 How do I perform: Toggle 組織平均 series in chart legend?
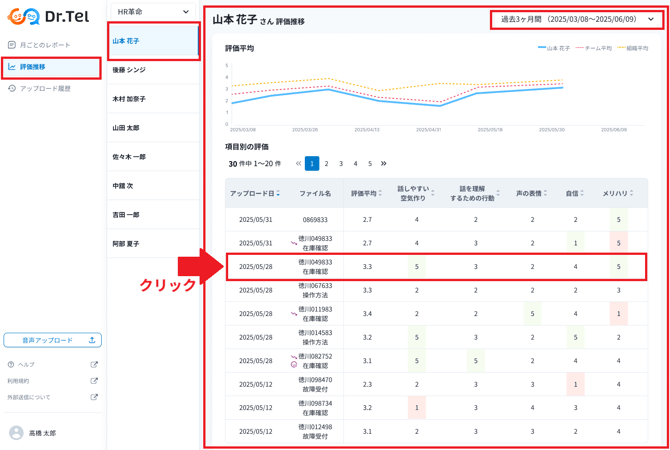tap(633, 48)
